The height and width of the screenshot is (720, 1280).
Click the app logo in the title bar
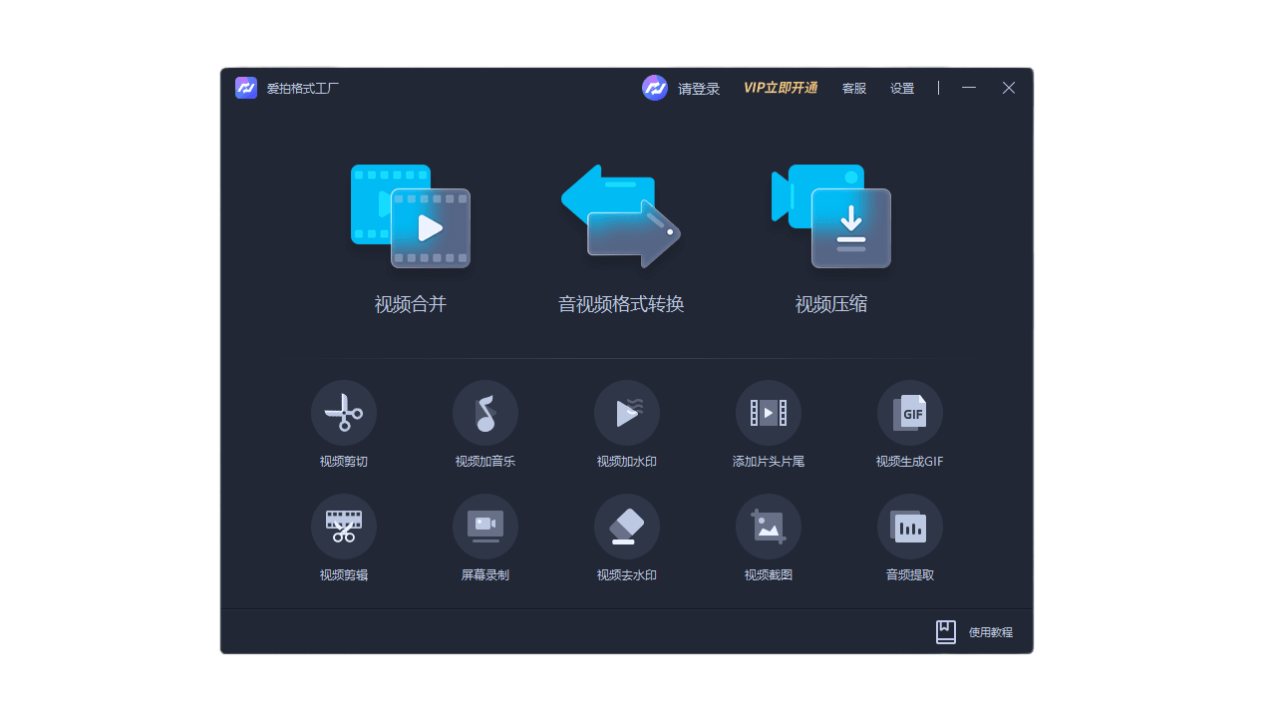[245, 88]
